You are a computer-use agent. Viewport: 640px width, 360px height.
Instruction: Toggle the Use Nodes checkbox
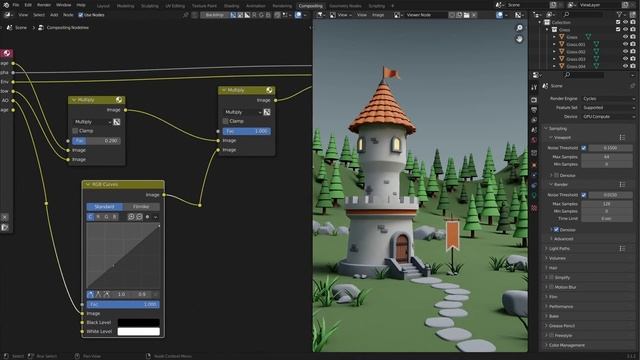pos(80,15)
